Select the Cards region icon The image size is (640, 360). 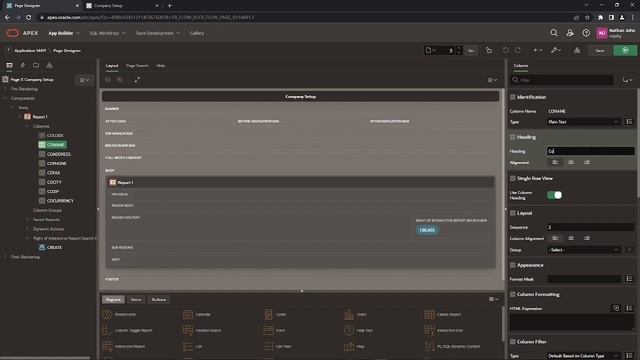(x=268, y=314)
